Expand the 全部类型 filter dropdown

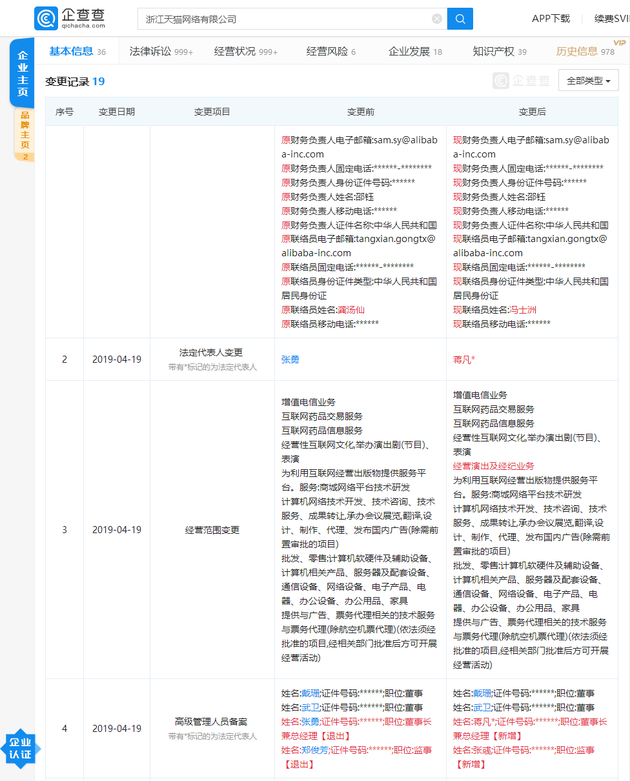(591, 81)
